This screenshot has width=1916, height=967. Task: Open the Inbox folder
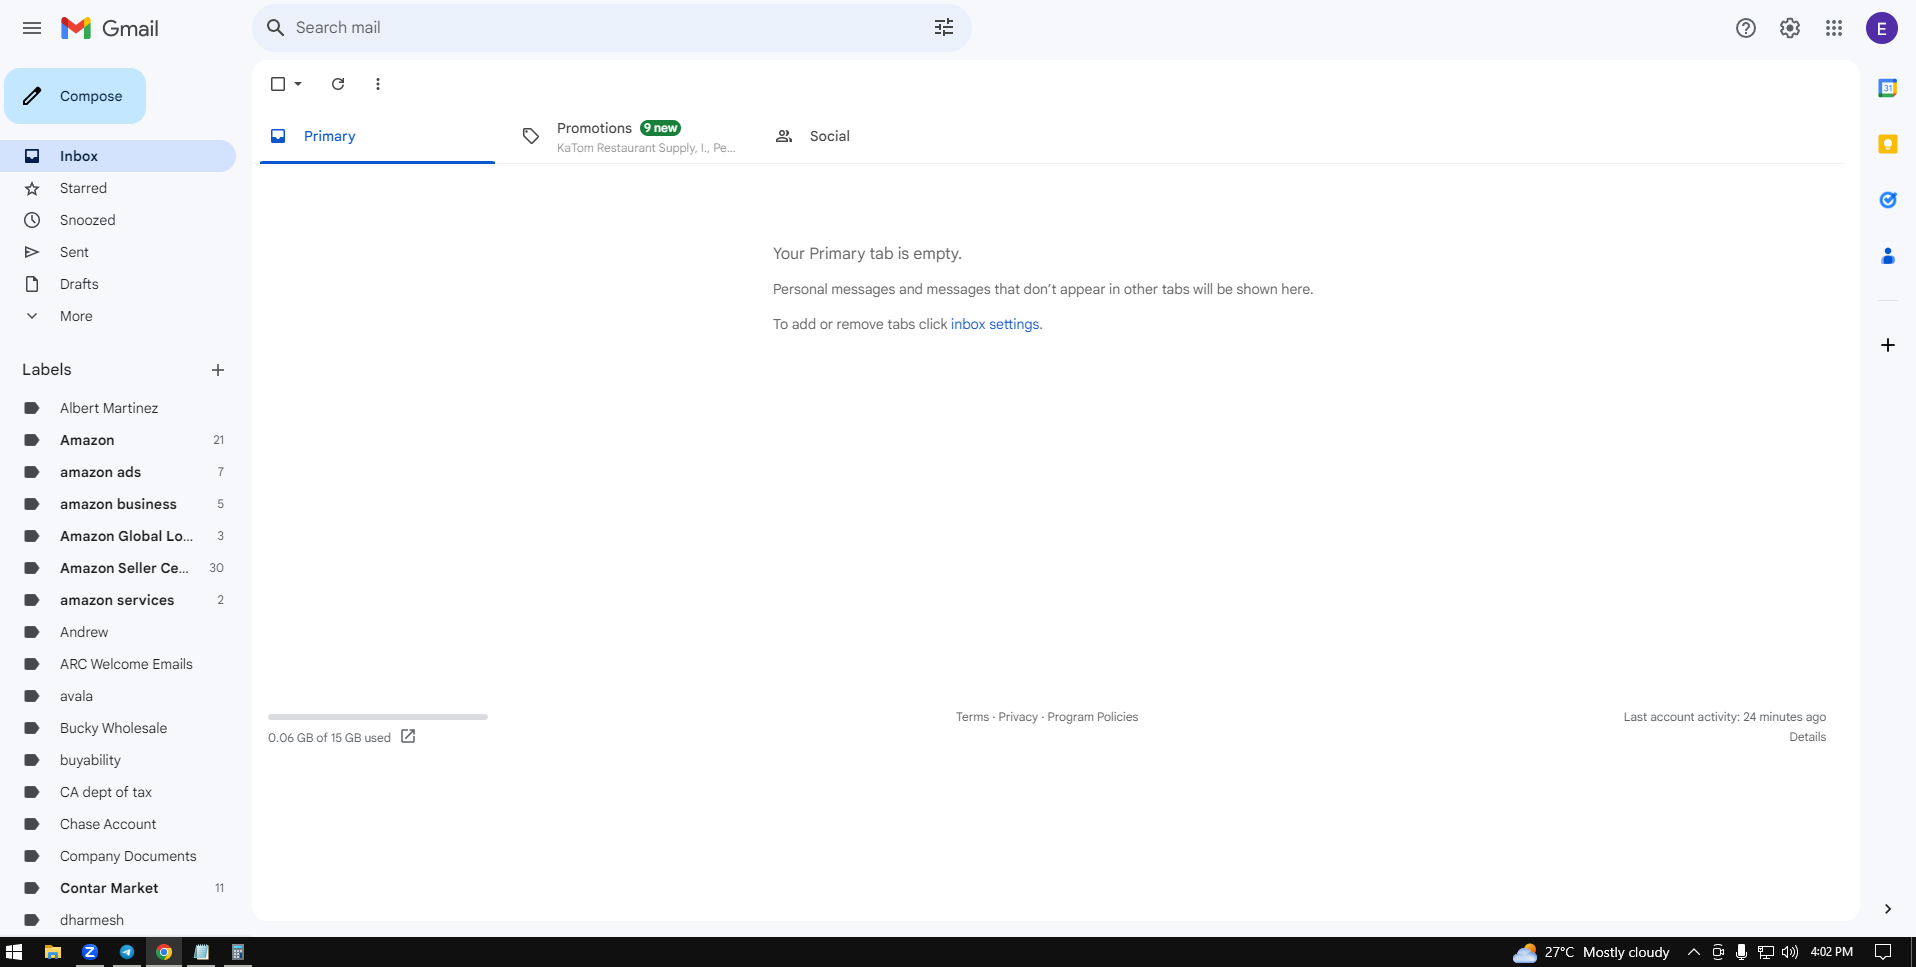118,156
